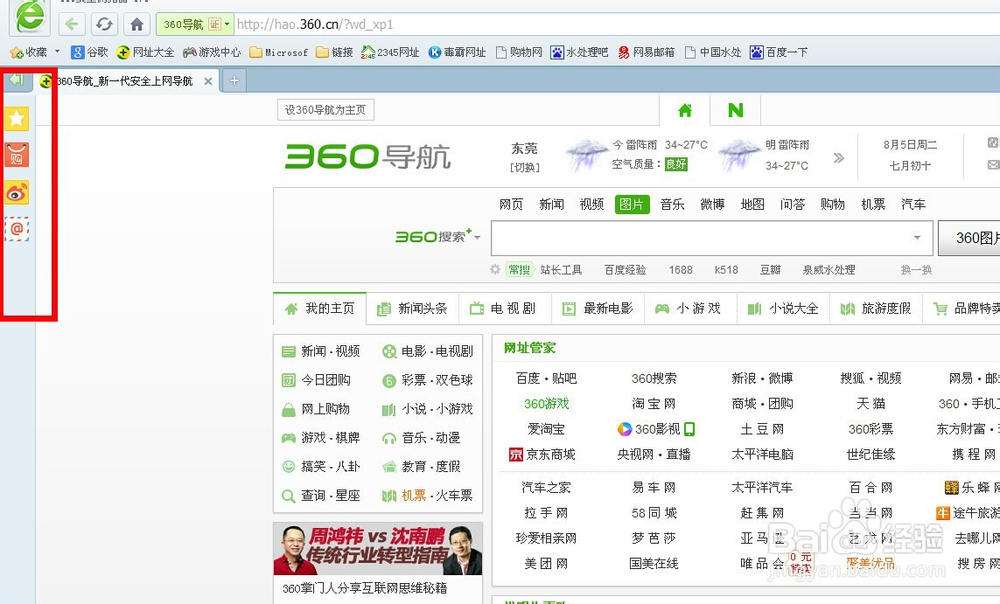The image size is (1000, 604).
Task: Select the 图片 search category
Action: click(x=632, y=204)
